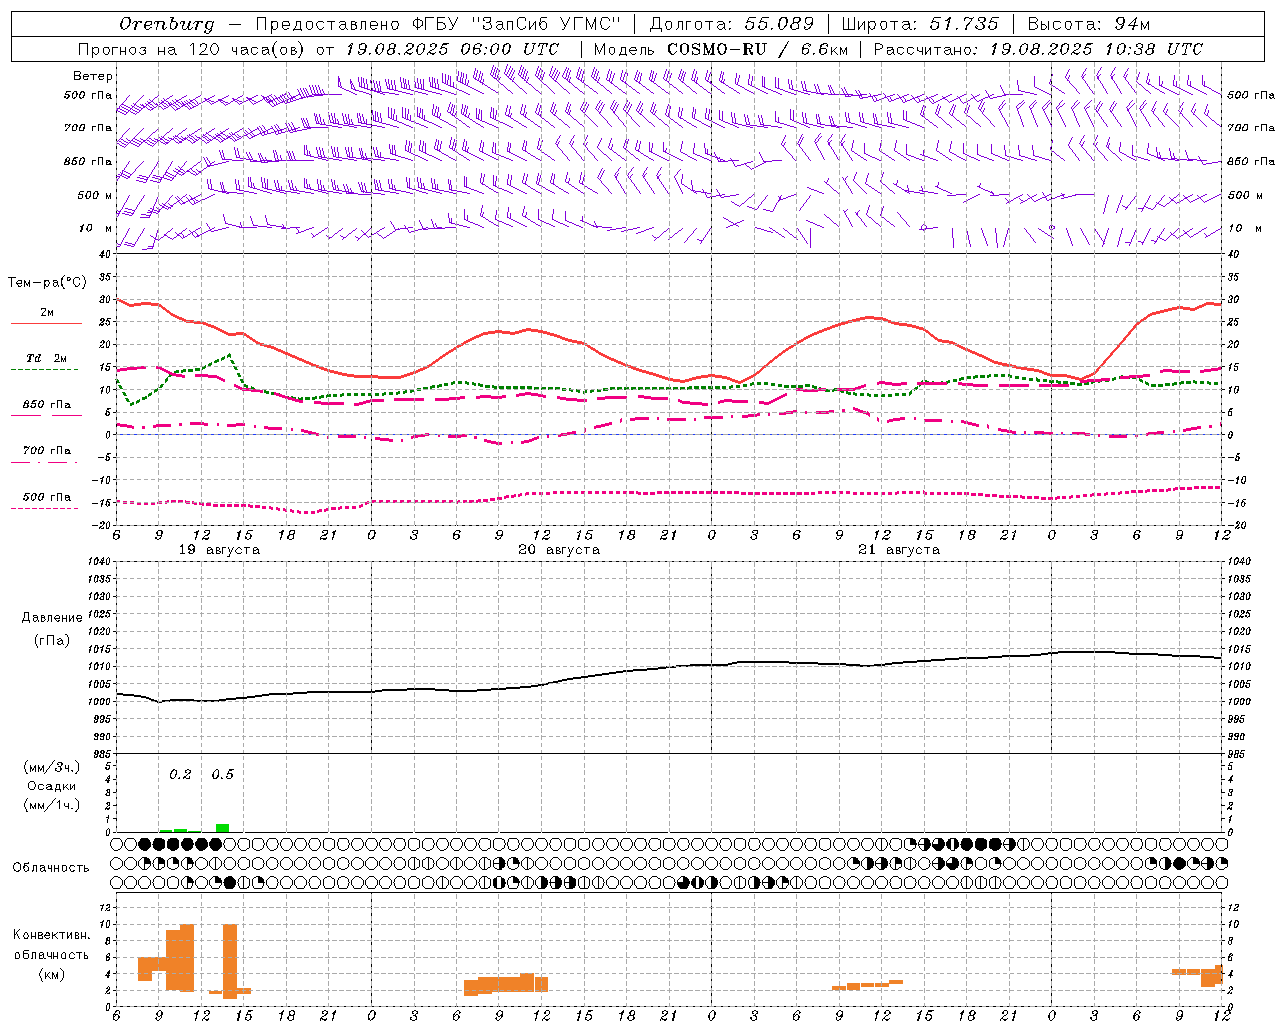The image size is (1280, 1024).
Task: Click the 21 августа date label
Action: pos(899,550)
